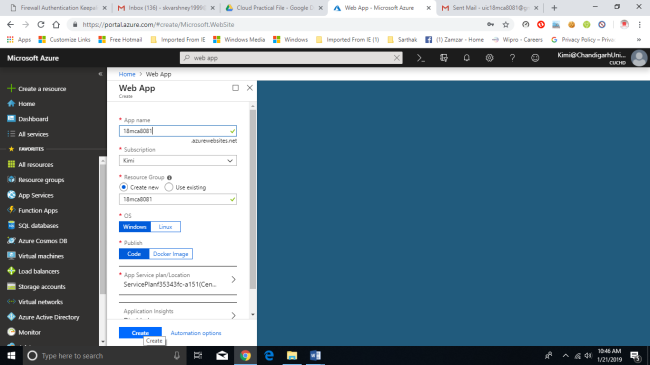
Task: Click the Microsoft Azure logo text
Action: (x=33, y=58)
